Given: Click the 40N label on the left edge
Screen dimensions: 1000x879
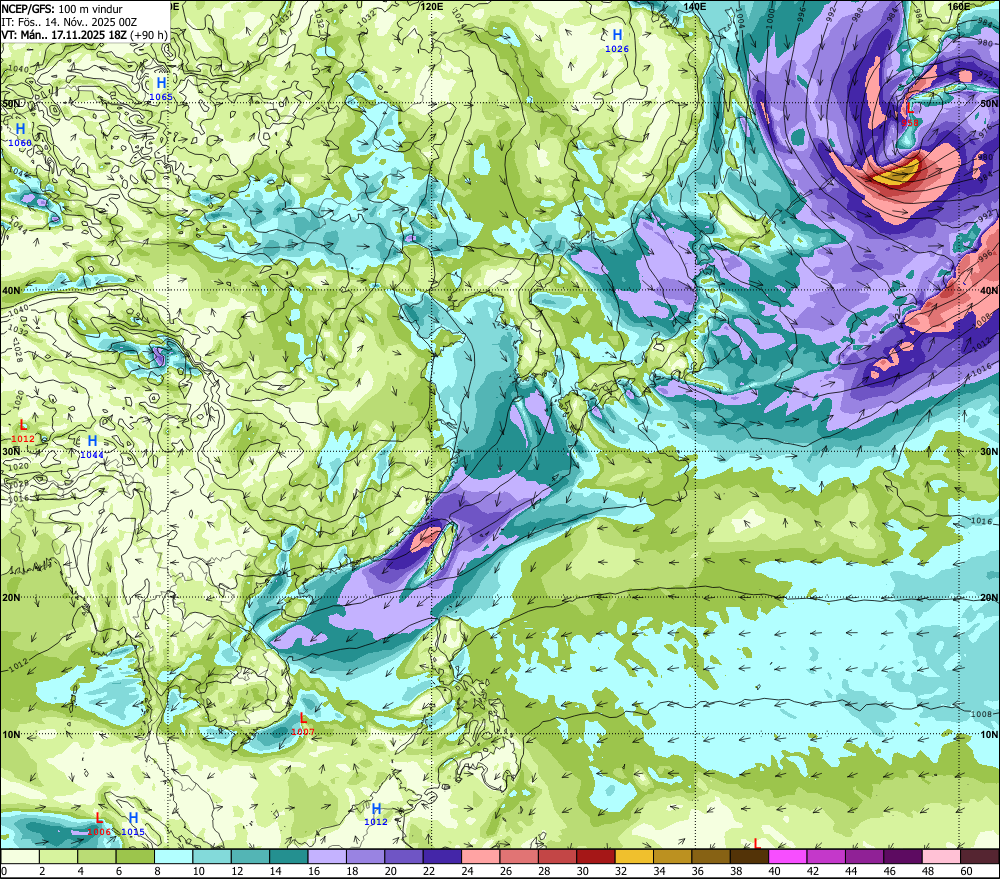Looking at the screenshot, I should pyautogui.click(x=11, y=290).
